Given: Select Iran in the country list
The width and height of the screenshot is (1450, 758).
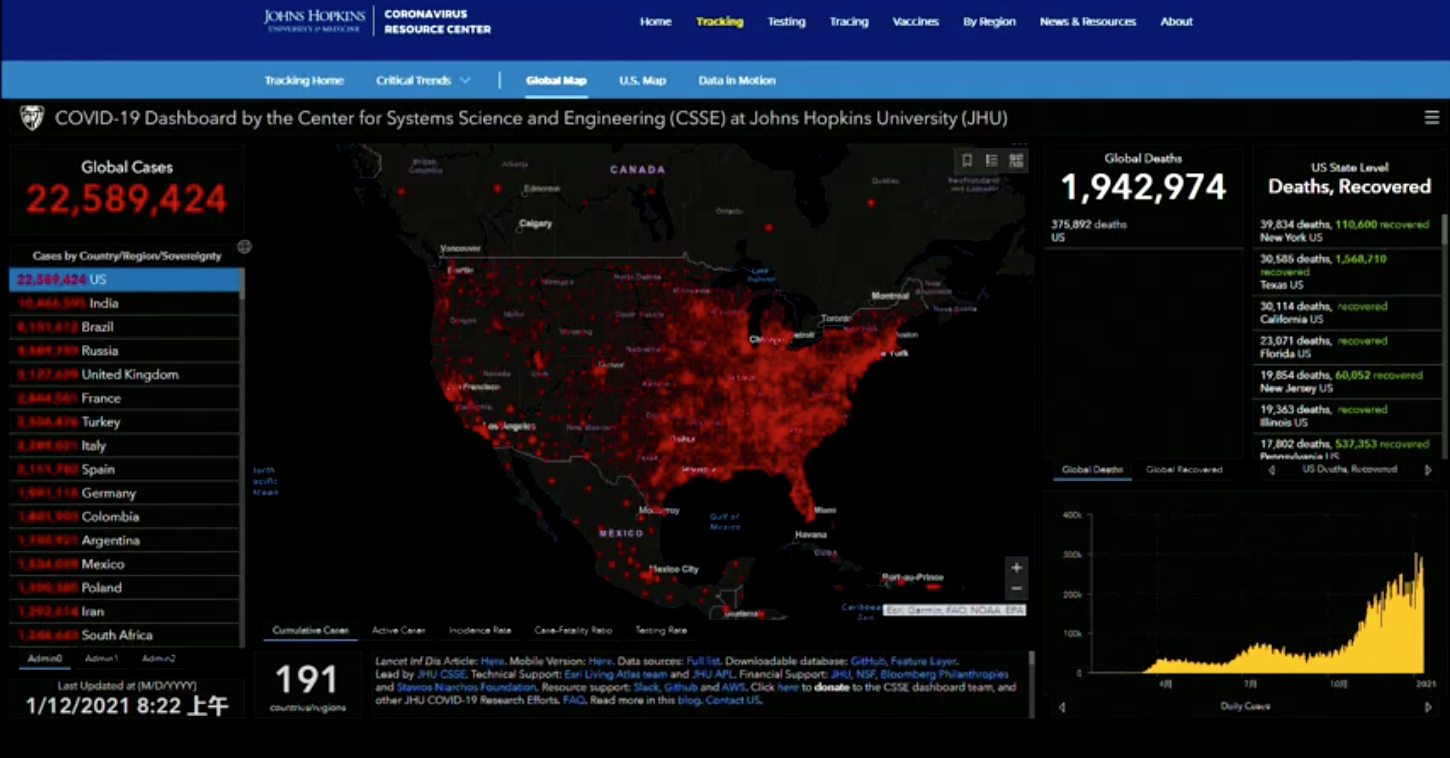Looking at the screenshot, I should pos(125,611).
